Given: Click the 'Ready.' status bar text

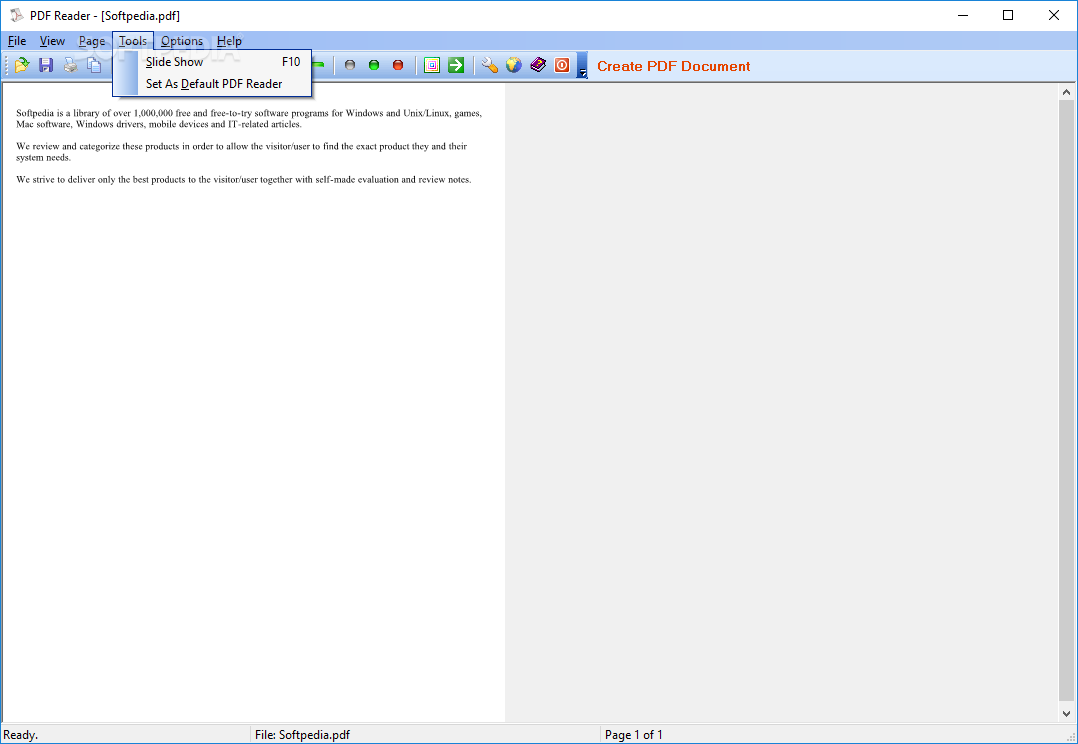Looking at the screenshot, I should click(21, 735).
